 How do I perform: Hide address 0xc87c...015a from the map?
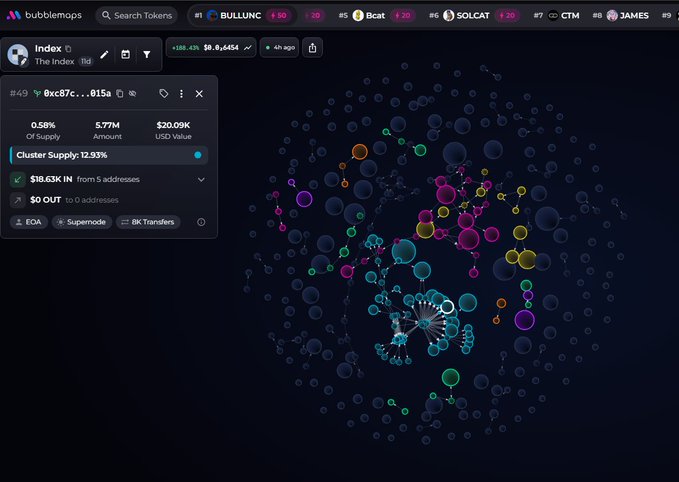click(133, 94)
